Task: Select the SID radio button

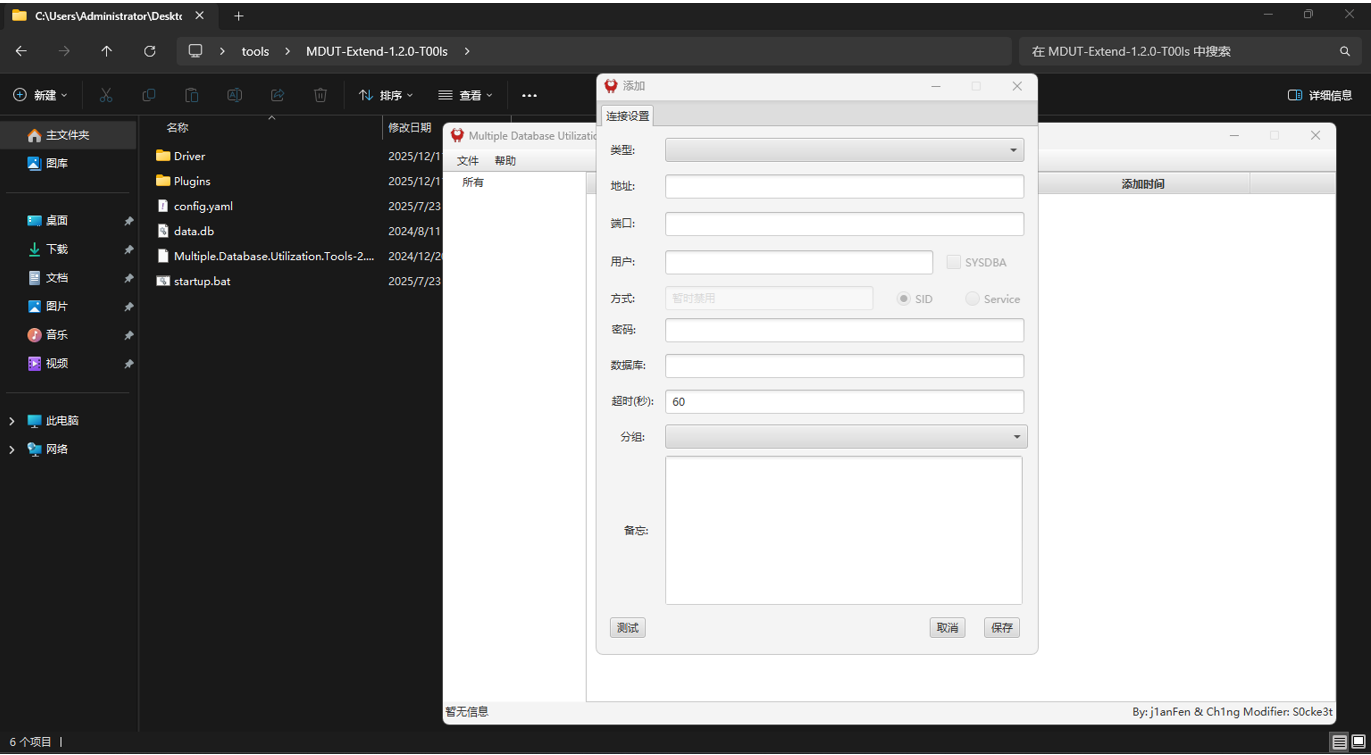Action: [x=903, y=299]
